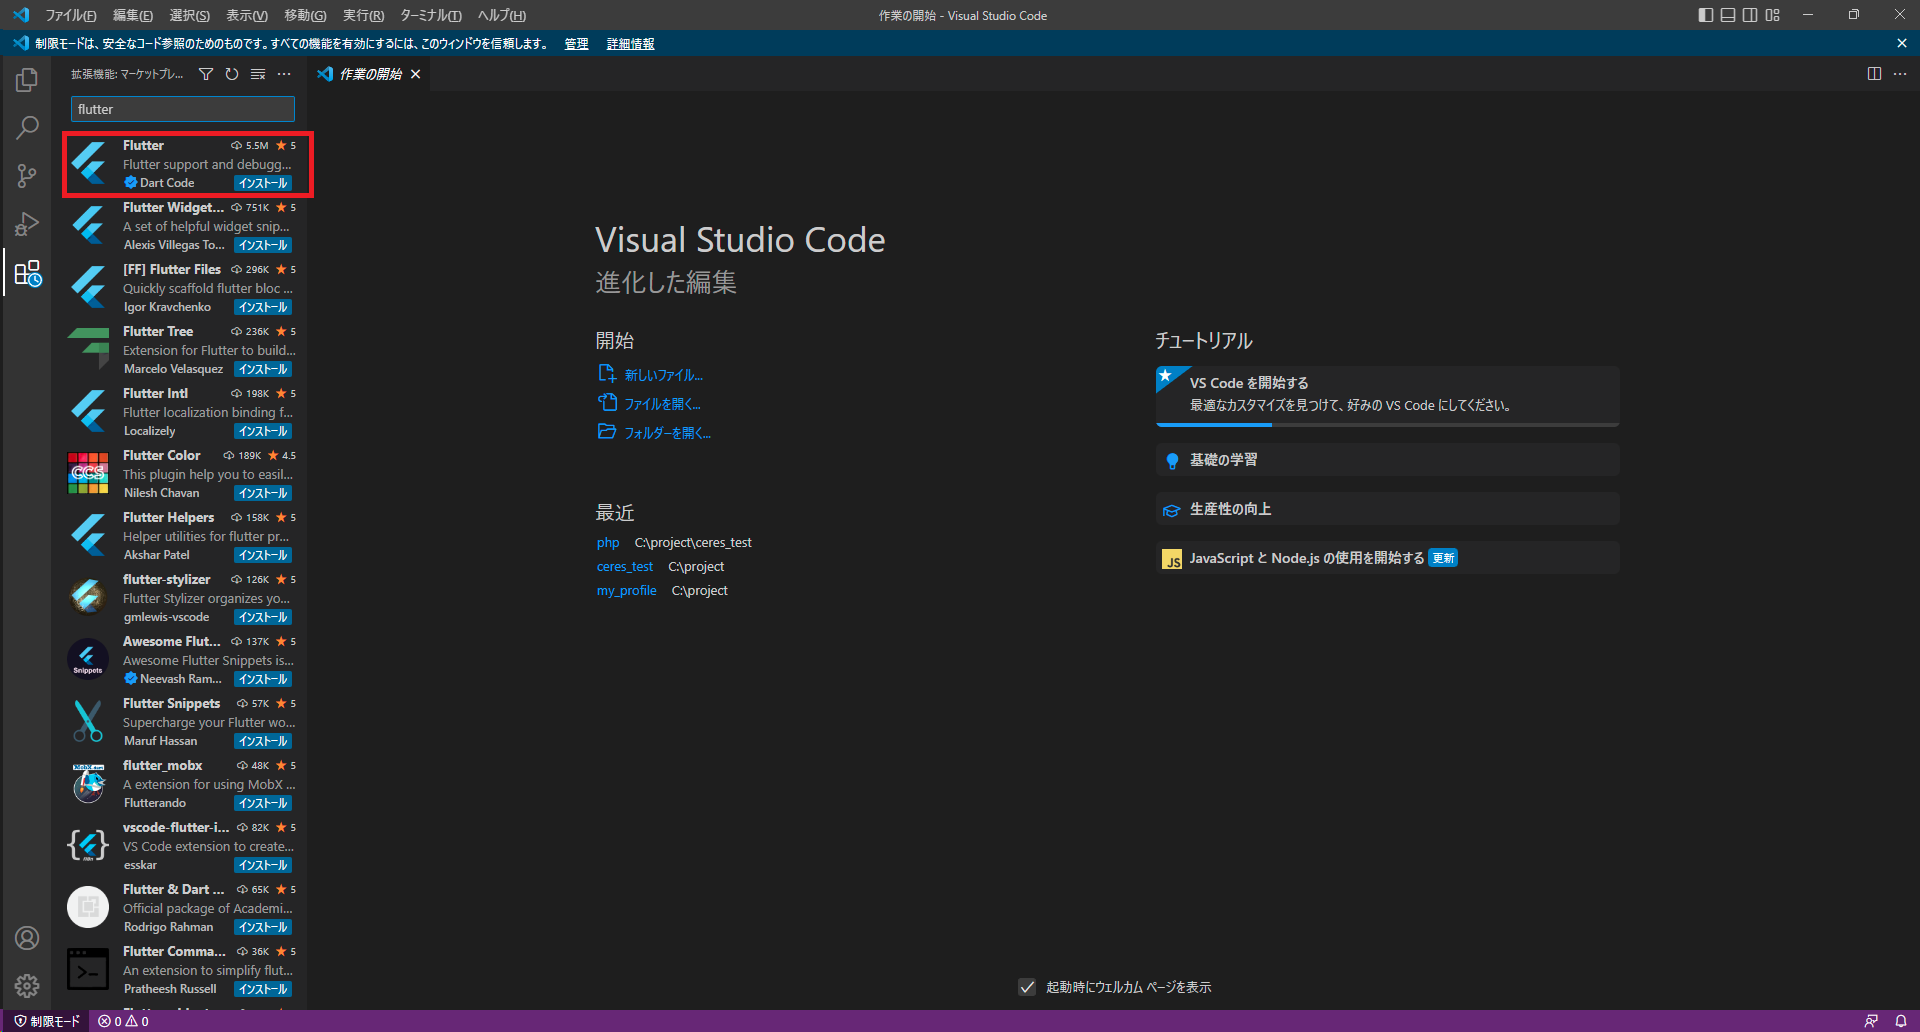Screen dimensions: 1920x1032
Task: Open the Run and Debug view
Action: click(x=27, y=224)
